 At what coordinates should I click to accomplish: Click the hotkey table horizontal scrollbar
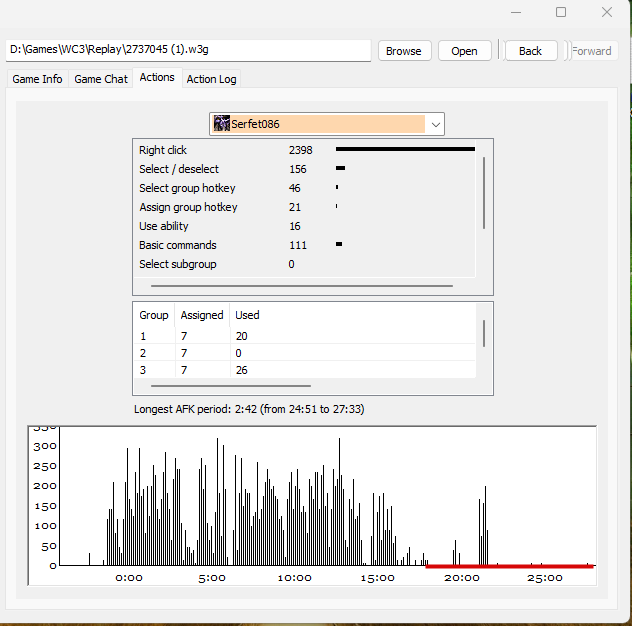click(x=231, y=386)
